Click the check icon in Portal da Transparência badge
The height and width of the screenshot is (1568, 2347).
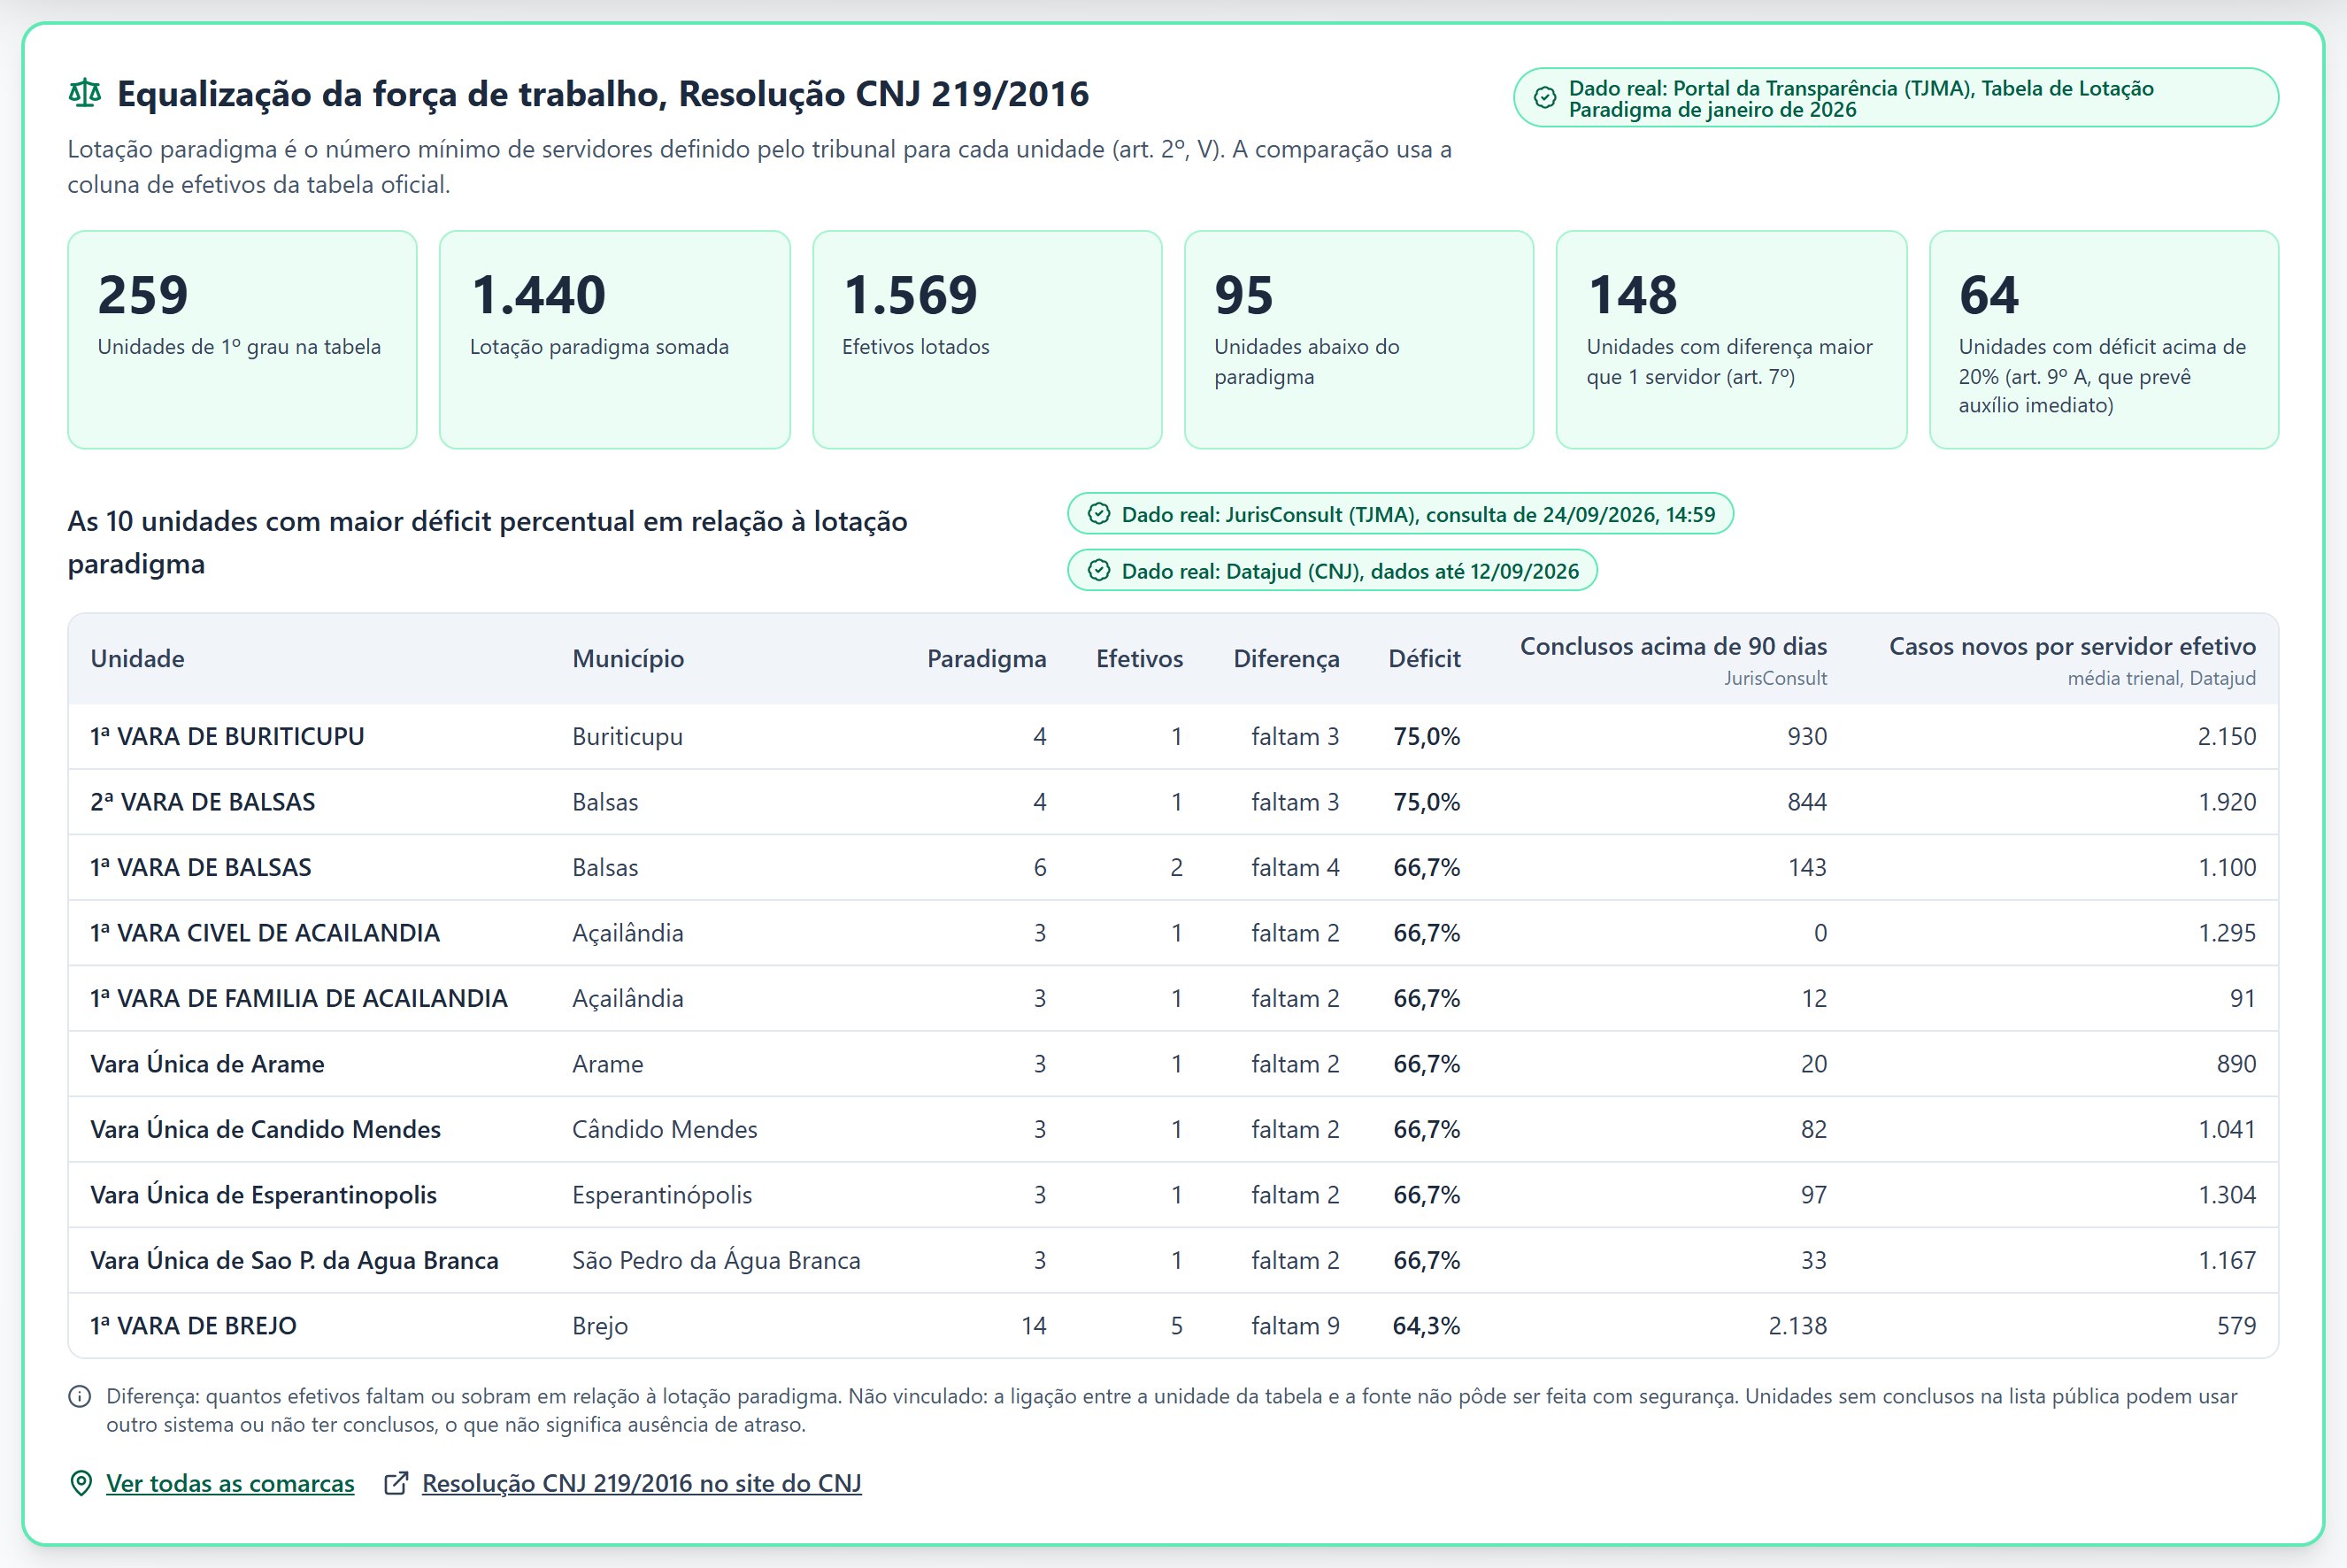tap(1545, 98)
